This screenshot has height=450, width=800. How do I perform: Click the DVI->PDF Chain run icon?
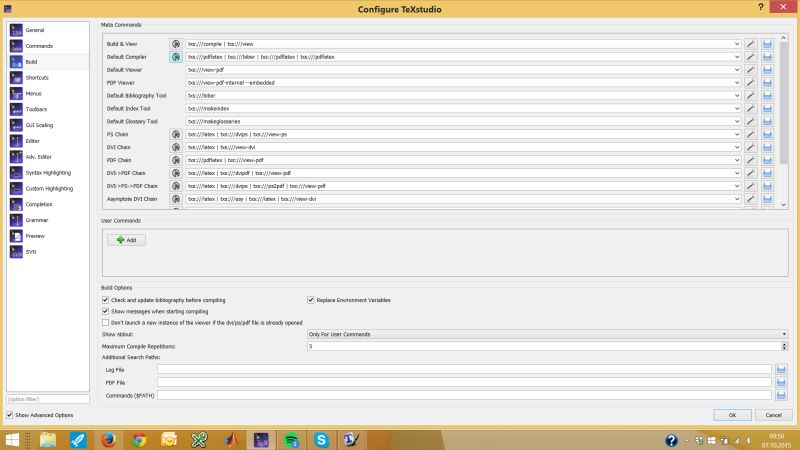coord(176,173)
